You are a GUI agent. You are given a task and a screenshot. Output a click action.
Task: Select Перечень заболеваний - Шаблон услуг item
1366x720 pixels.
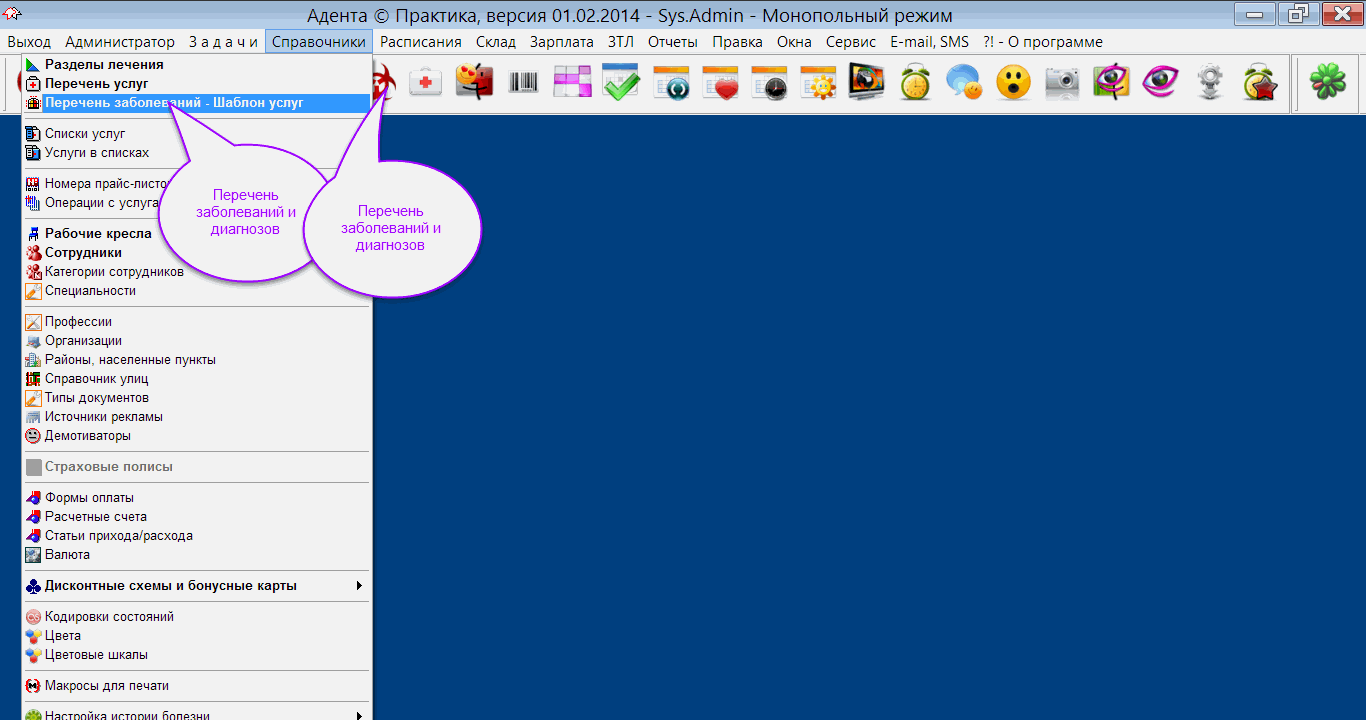[174, 103]
